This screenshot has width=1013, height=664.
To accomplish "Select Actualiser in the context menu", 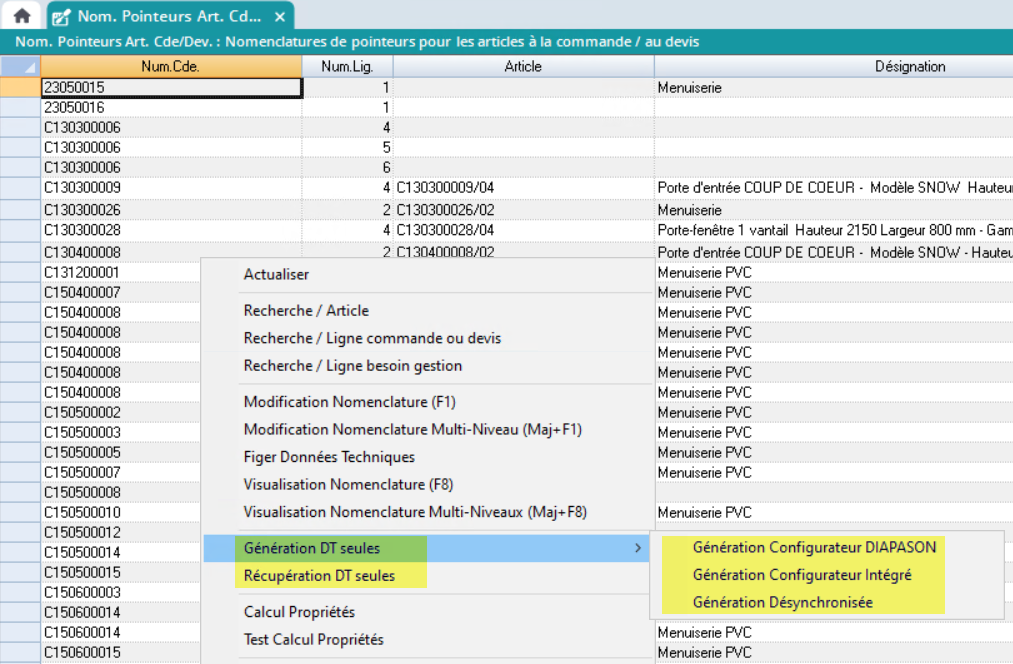I will point(276,274).
